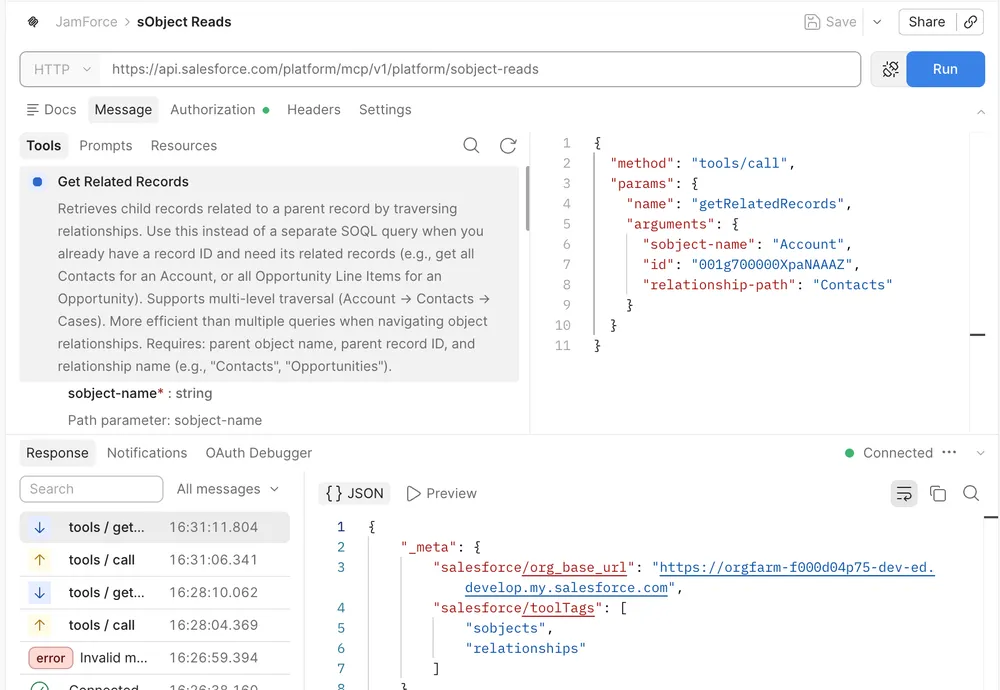Image resolution: width=1000 pixels, height=690 pixels.
Task: Click outgoing arrow icon at 16:28:04.369
Action: 40,625
